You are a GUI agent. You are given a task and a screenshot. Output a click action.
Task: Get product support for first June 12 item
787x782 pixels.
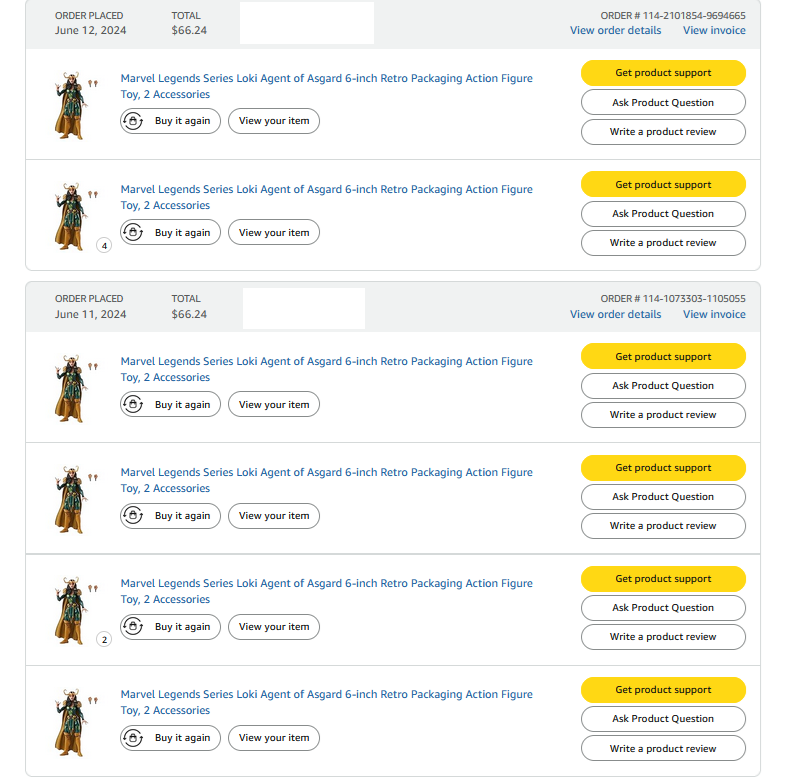(663, 73)
